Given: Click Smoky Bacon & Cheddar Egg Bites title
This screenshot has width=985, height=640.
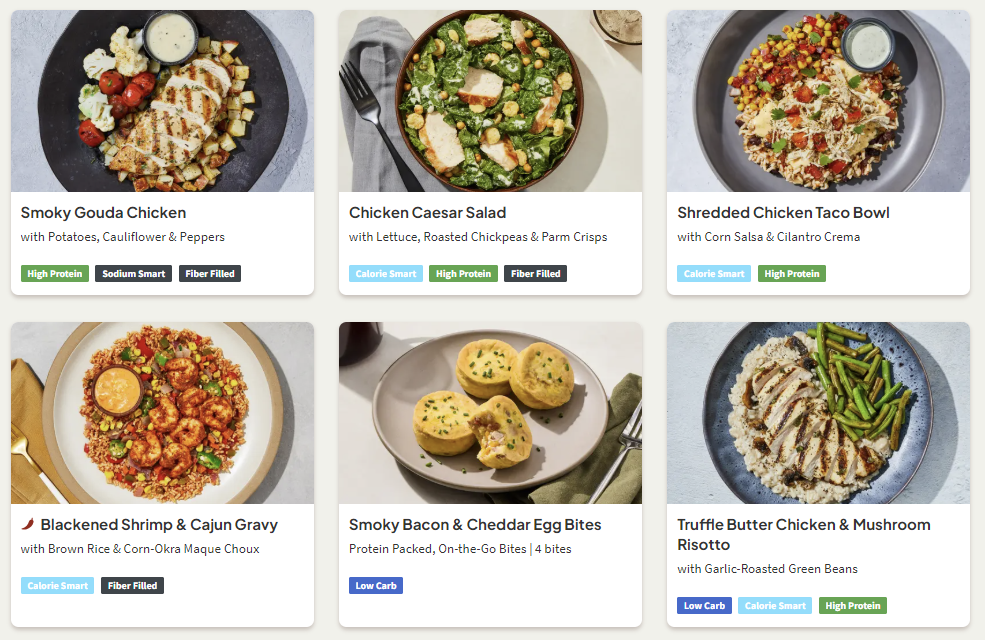Looking at the screenshot, I should pos(475,524).
